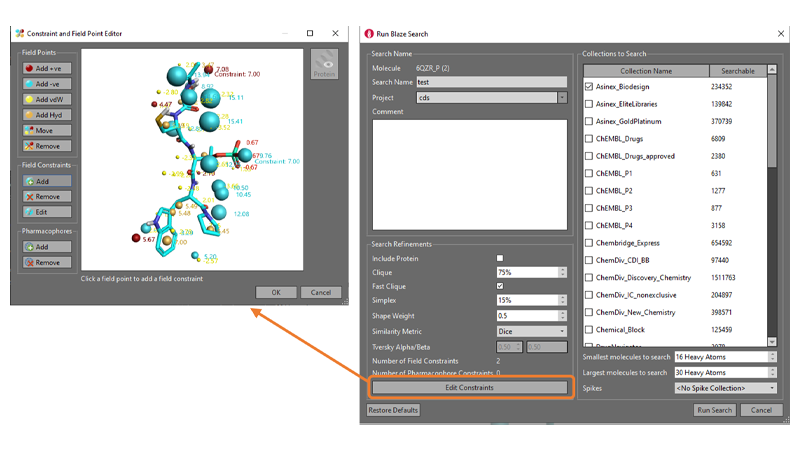800x450 pixels.
Task: Adjust the Shape Weight stepper
Action: pyautogui.click(x=562, y=316)
